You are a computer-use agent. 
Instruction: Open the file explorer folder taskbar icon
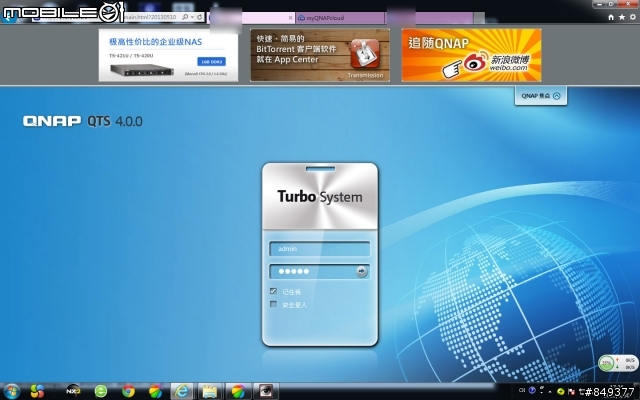coord(210,391)
